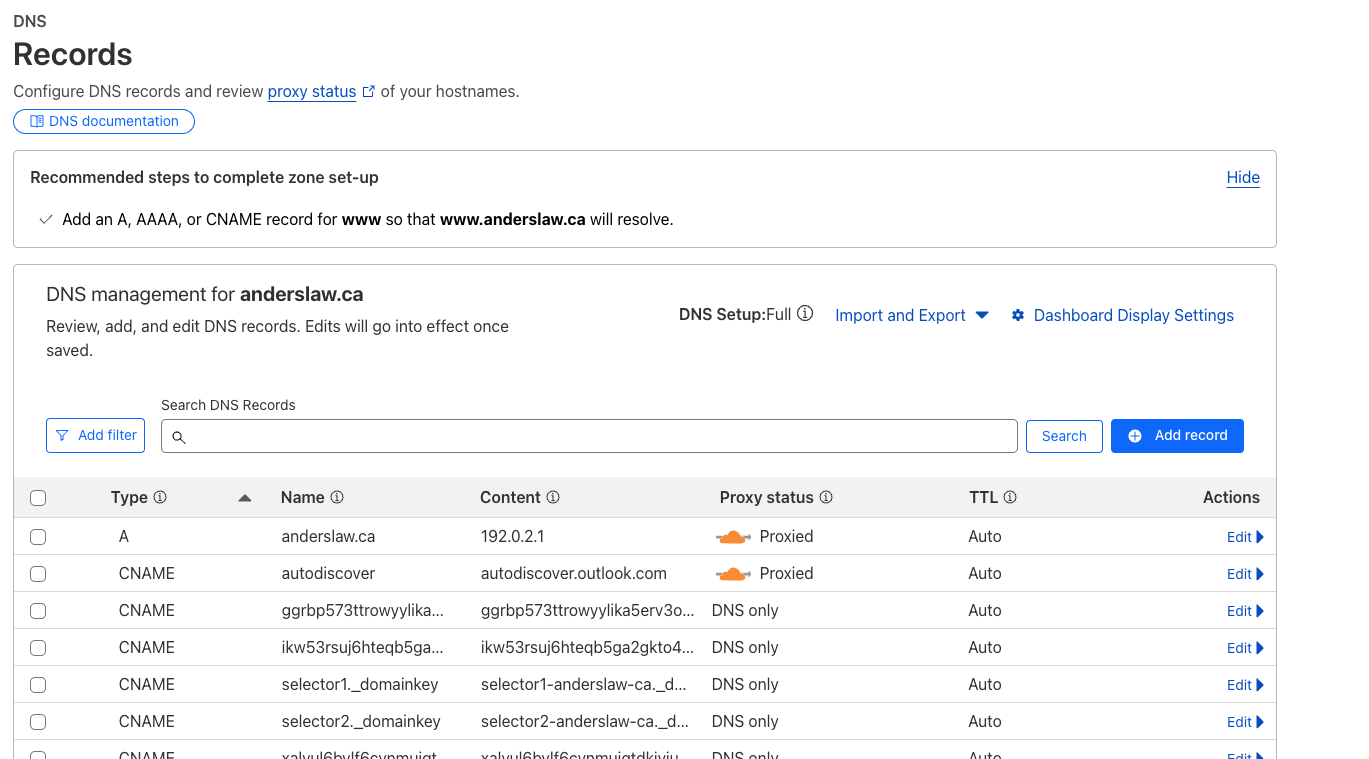The height and width of the screenshot is (759, 1369).
Task: Click the proxied cloud icon for autodiscover
Action: pyautogui.click(x=733, y=574)
